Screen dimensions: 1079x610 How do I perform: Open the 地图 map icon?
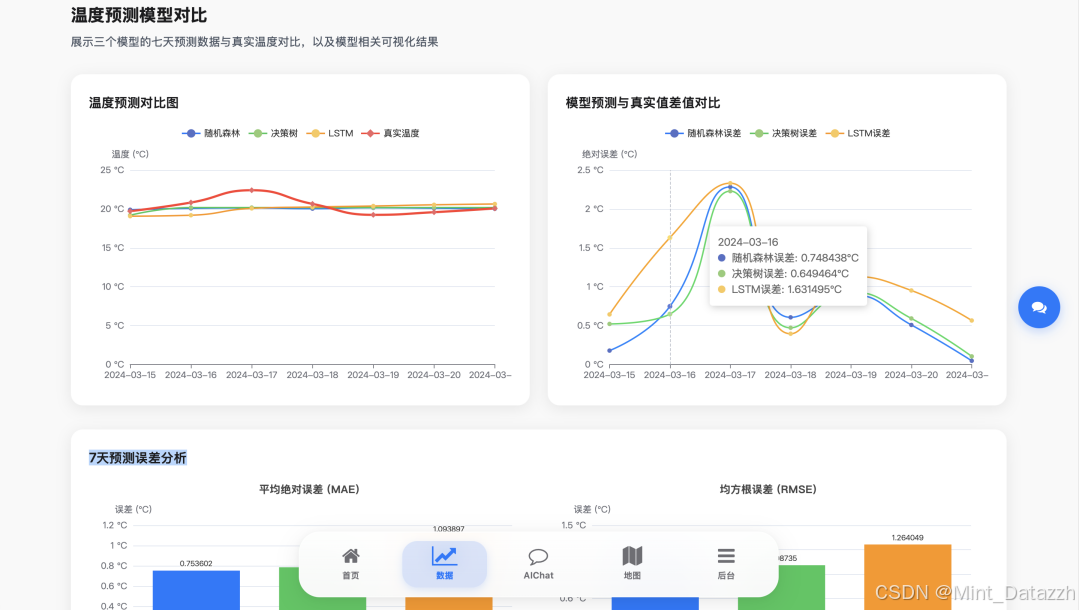coord(632,564)
